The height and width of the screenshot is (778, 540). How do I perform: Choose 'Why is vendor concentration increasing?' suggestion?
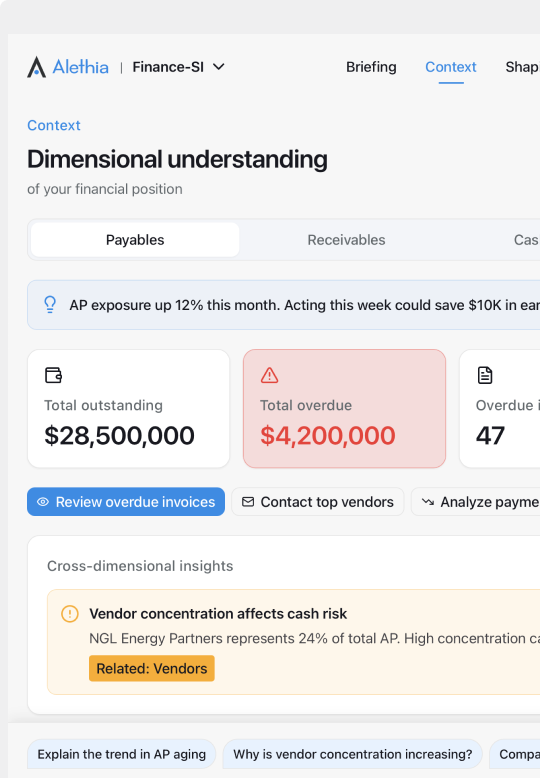point(353,754)
